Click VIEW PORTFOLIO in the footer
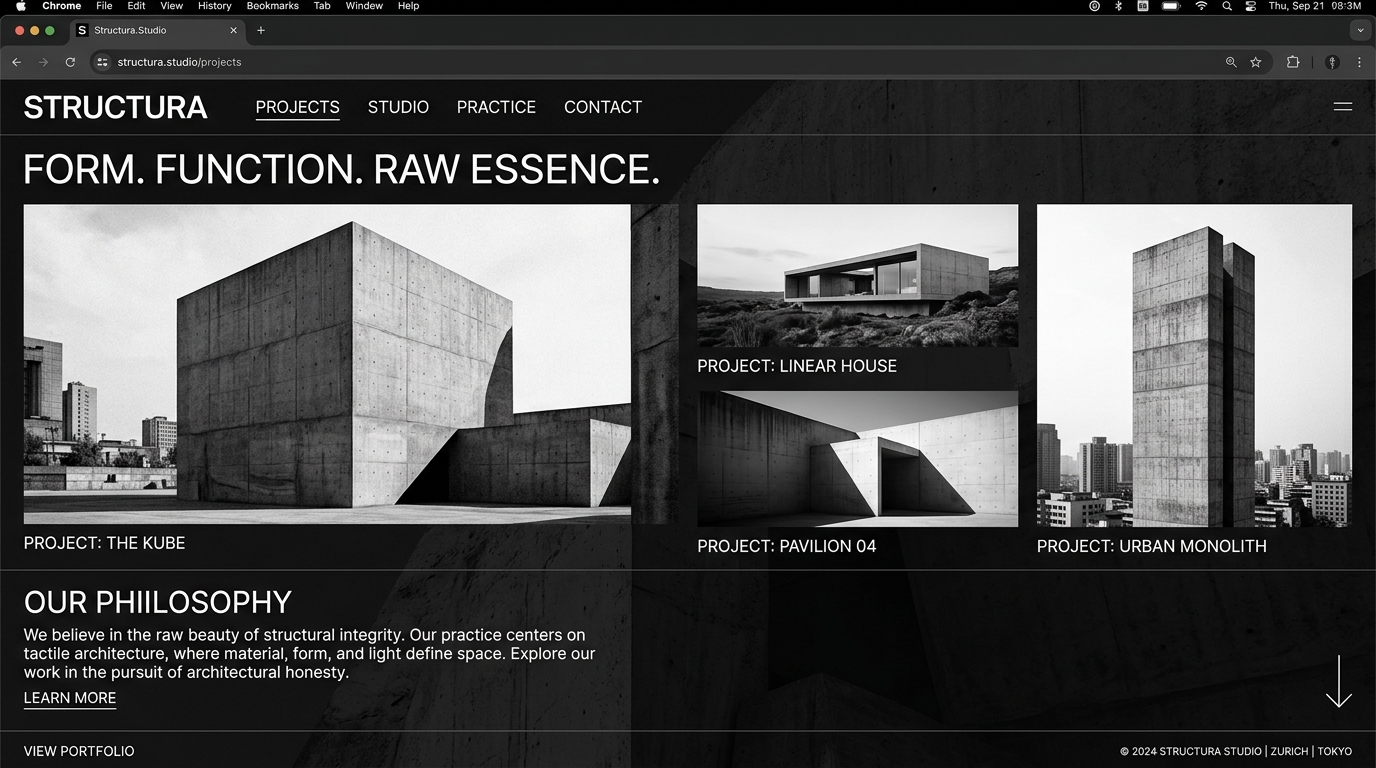Image resolution: width=1376 pixels, height=768 pixels. 79,751
